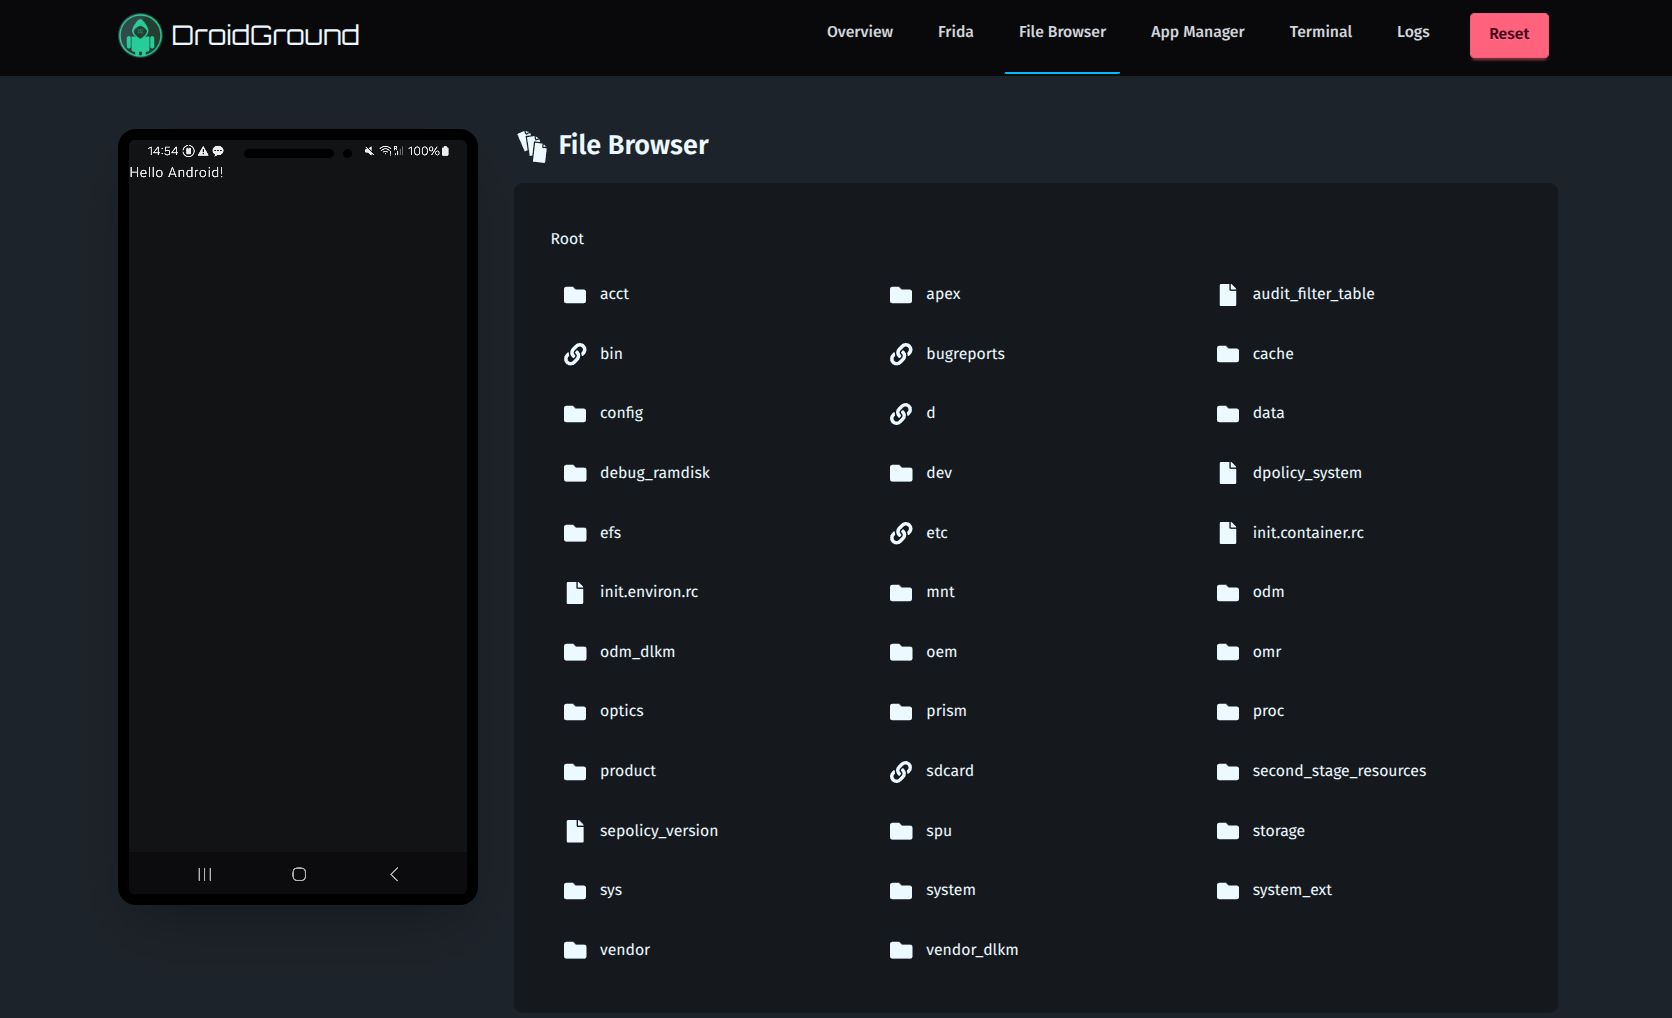
Task: Open the Frida tab
Action: tap(955, 31)
